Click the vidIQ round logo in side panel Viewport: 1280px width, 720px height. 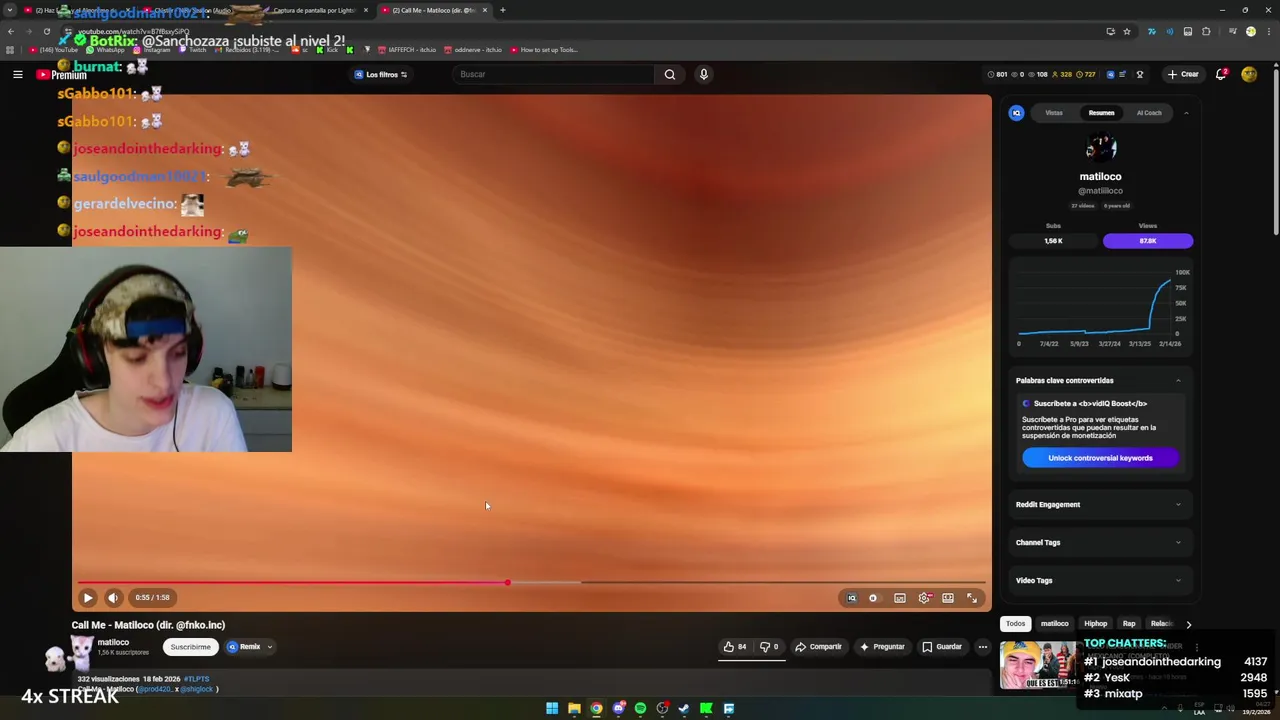[1016, 113]
